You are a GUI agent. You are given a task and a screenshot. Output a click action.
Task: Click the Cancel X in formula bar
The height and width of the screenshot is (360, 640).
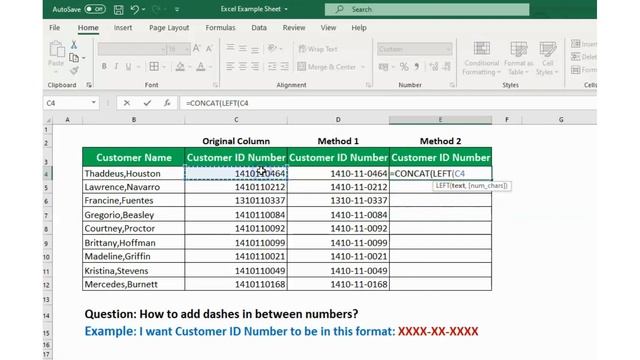(127, 103)
